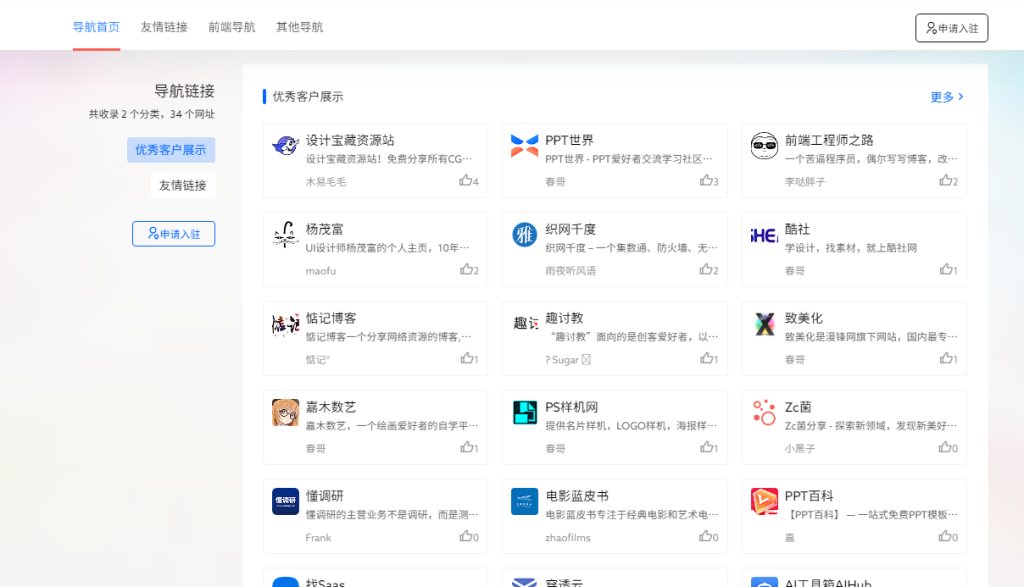
Task: Select the 优秀客户展示 sidebar category
Action: pos(171,150)
